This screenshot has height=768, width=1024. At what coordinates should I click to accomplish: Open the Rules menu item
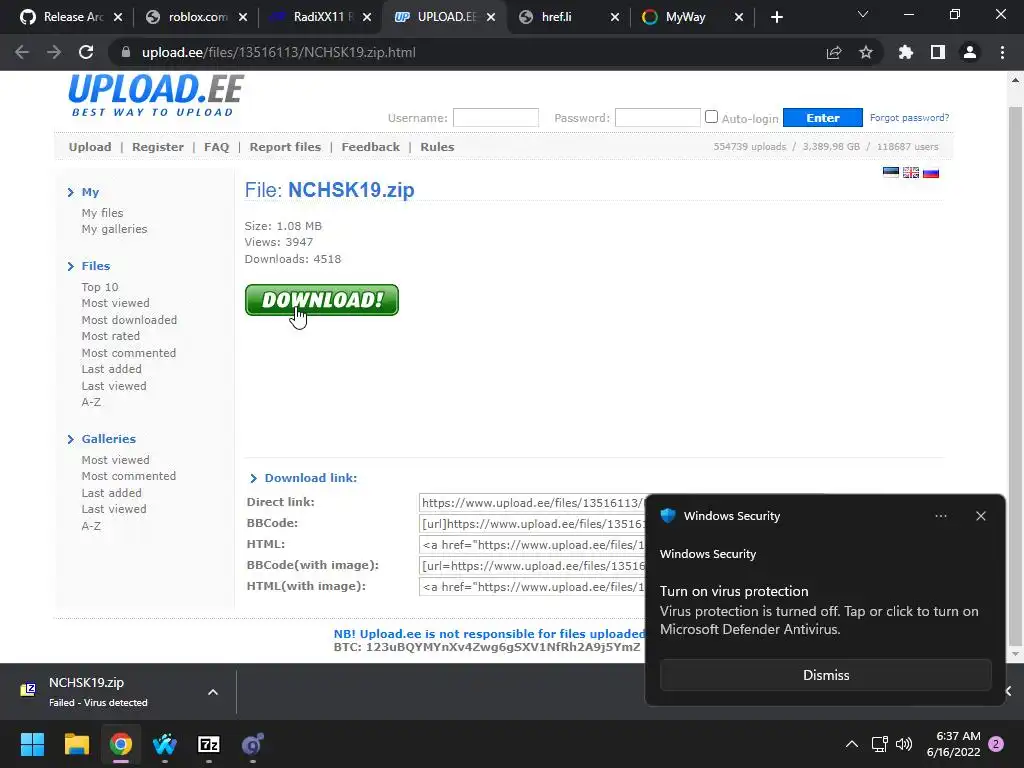(437, 147)
